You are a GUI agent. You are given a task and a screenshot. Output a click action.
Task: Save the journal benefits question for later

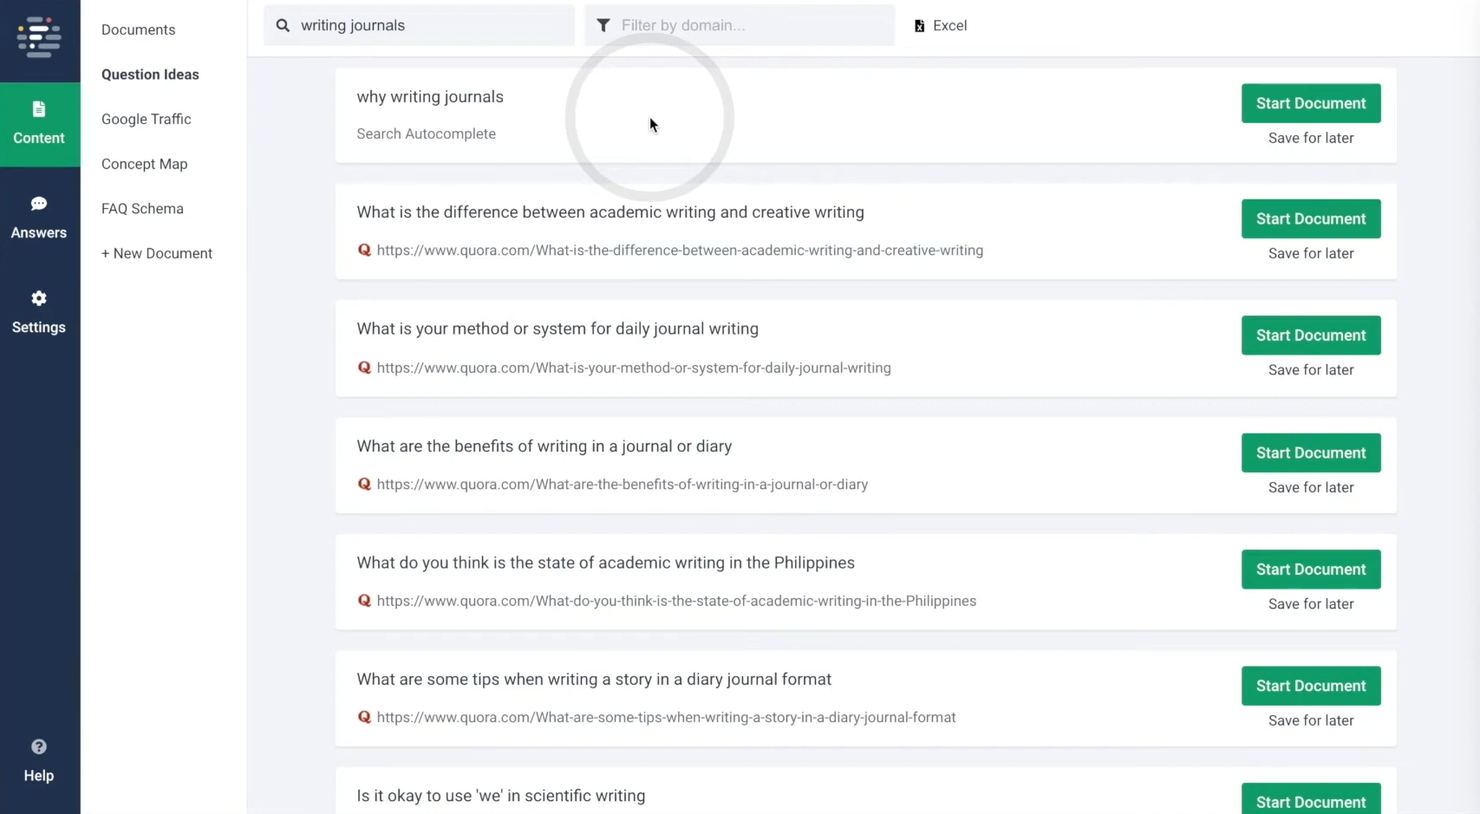[x=1310, y=487]
